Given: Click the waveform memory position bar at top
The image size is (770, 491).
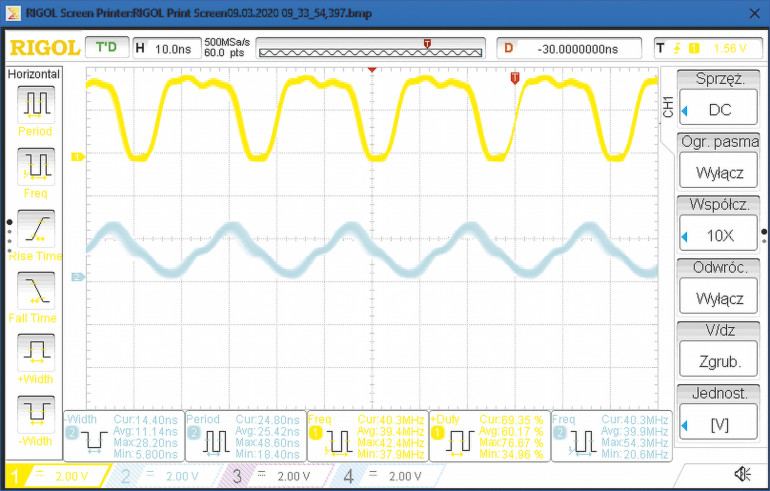Looking at the screenshot, I should click(x=370, y=48).
